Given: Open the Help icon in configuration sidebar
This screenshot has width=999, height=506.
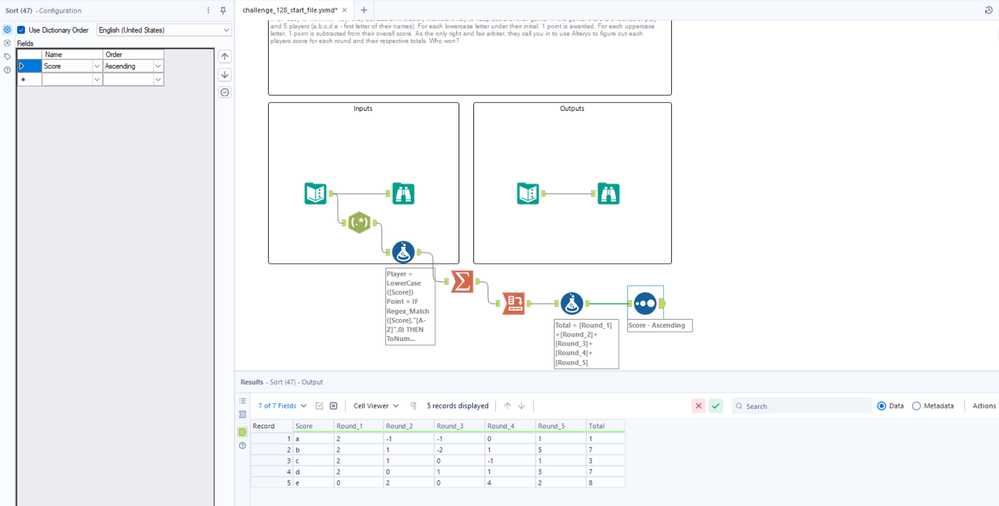Looking at the screenshot, I should tap(8, 69).
